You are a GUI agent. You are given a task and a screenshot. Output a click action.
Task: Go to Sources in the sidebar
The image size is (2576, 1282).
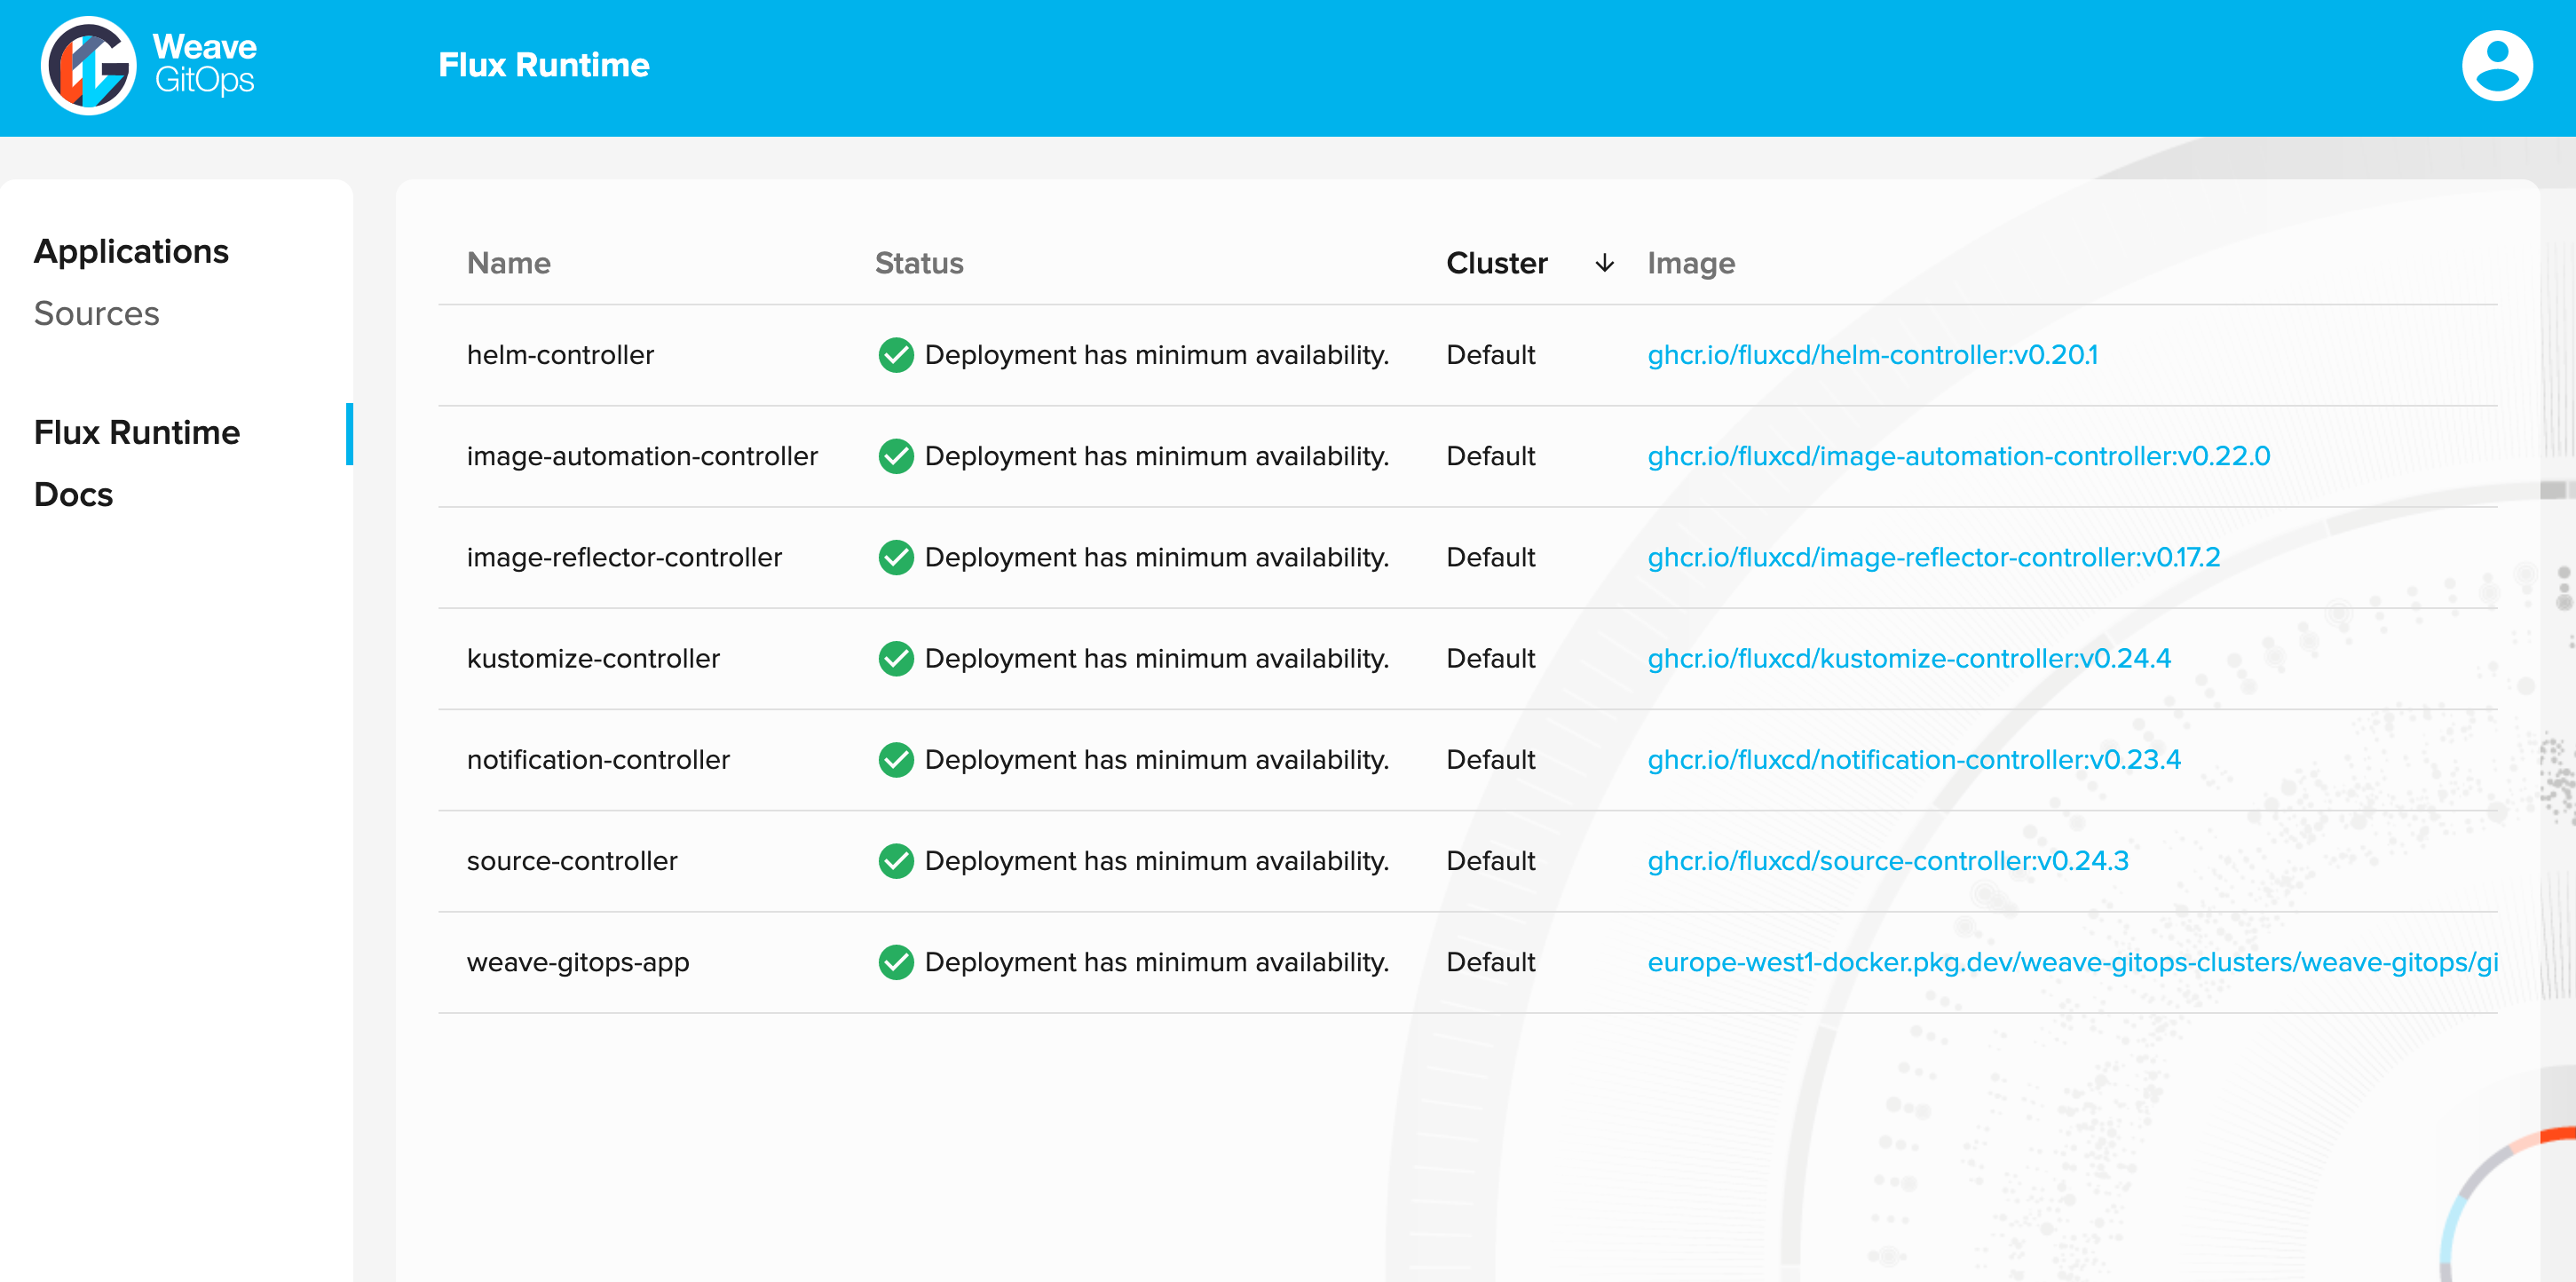[96, 313]
